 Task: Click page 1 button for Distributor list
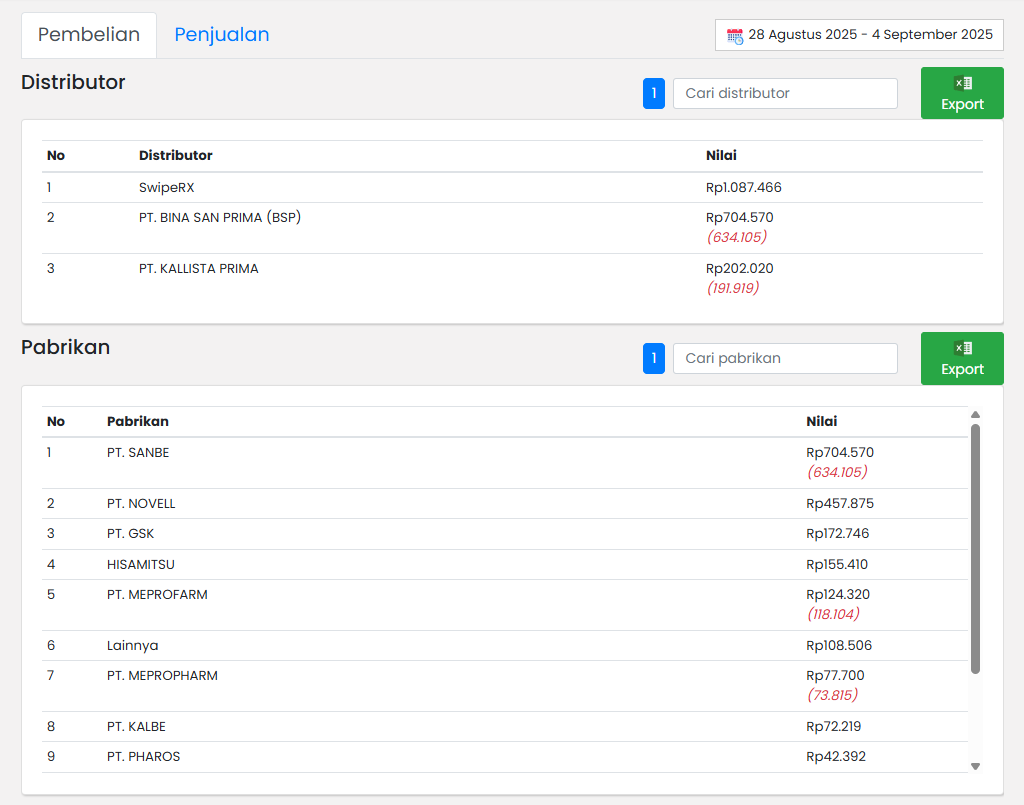(653, 94)
